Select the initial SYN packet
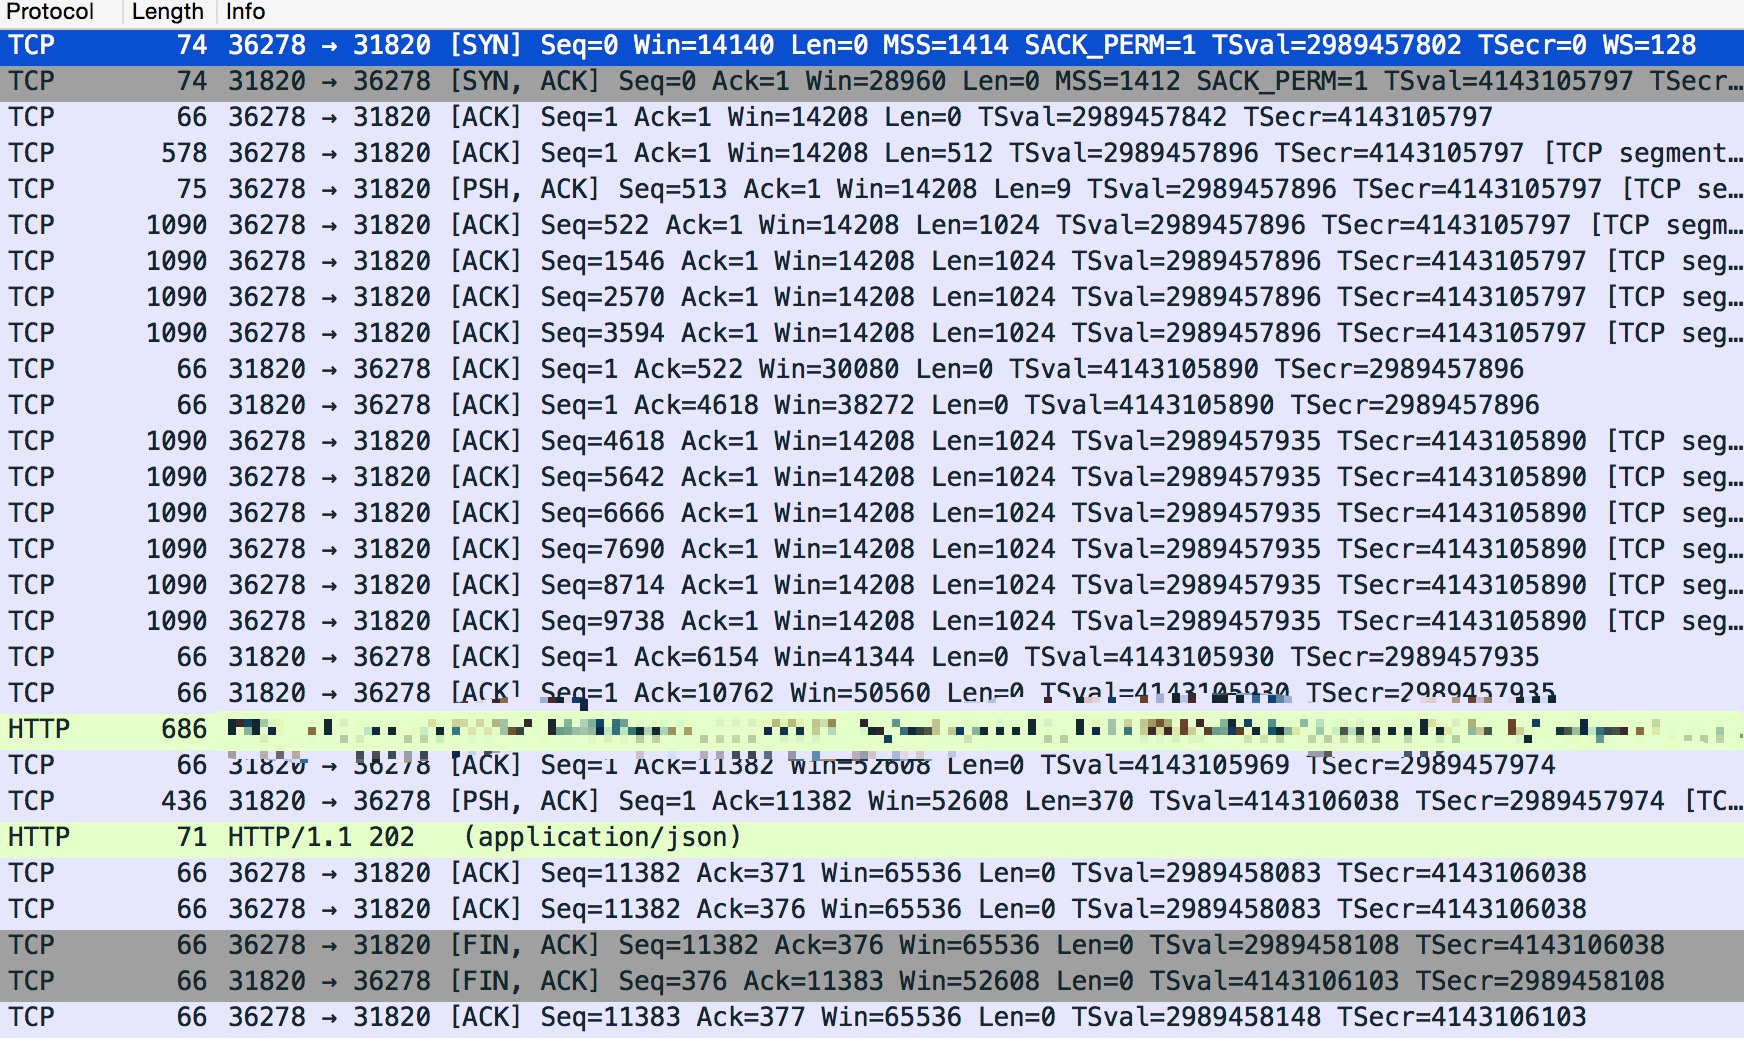This screenshot has height=1054, width=1744. 600,46
